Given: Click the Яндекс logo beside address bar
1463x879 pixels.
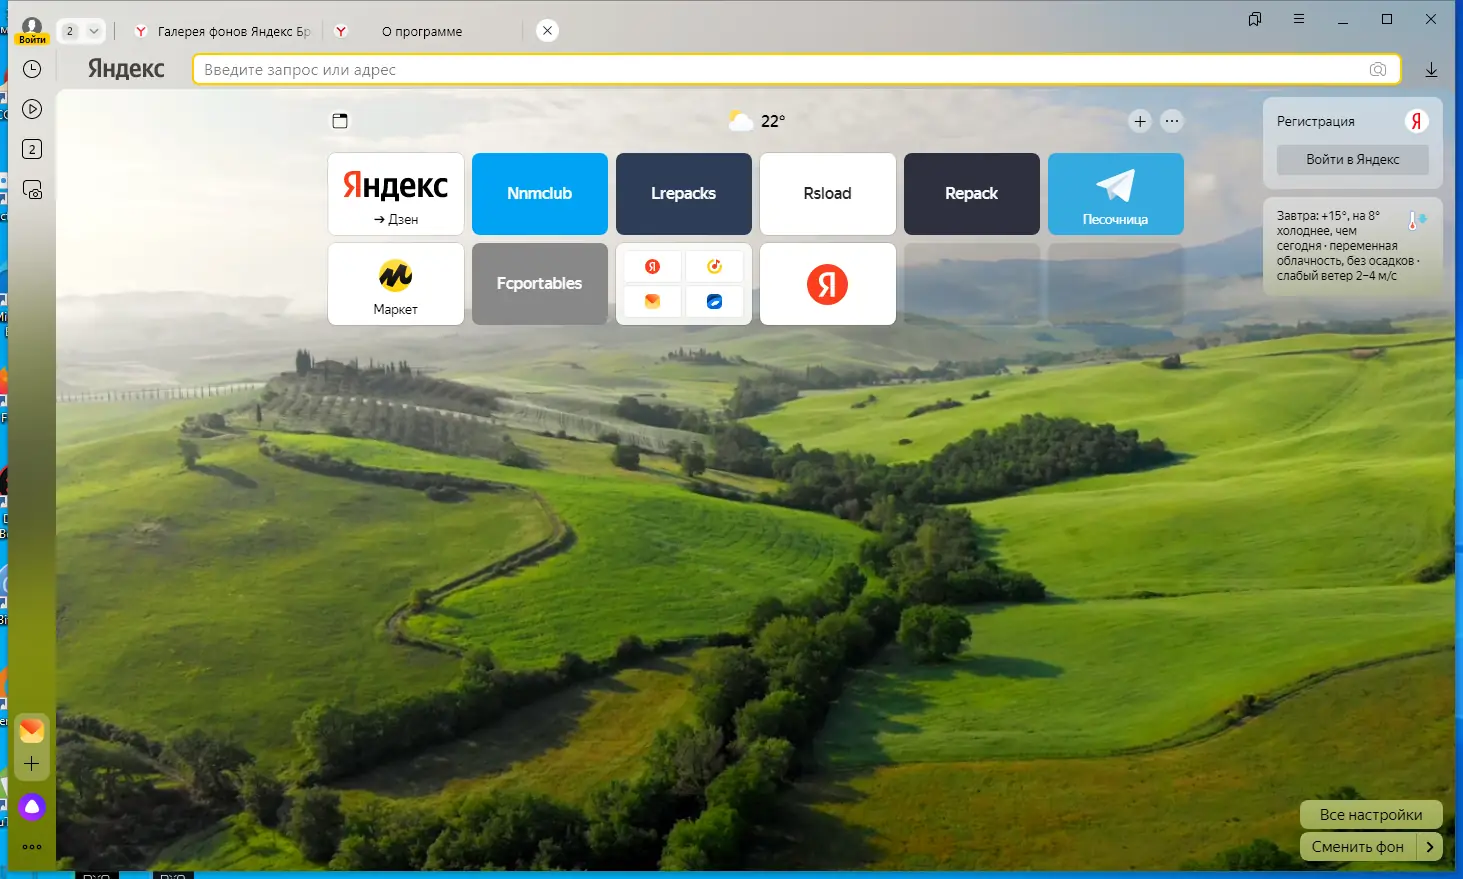Looking at the screenshot, I should coord(126,69).
